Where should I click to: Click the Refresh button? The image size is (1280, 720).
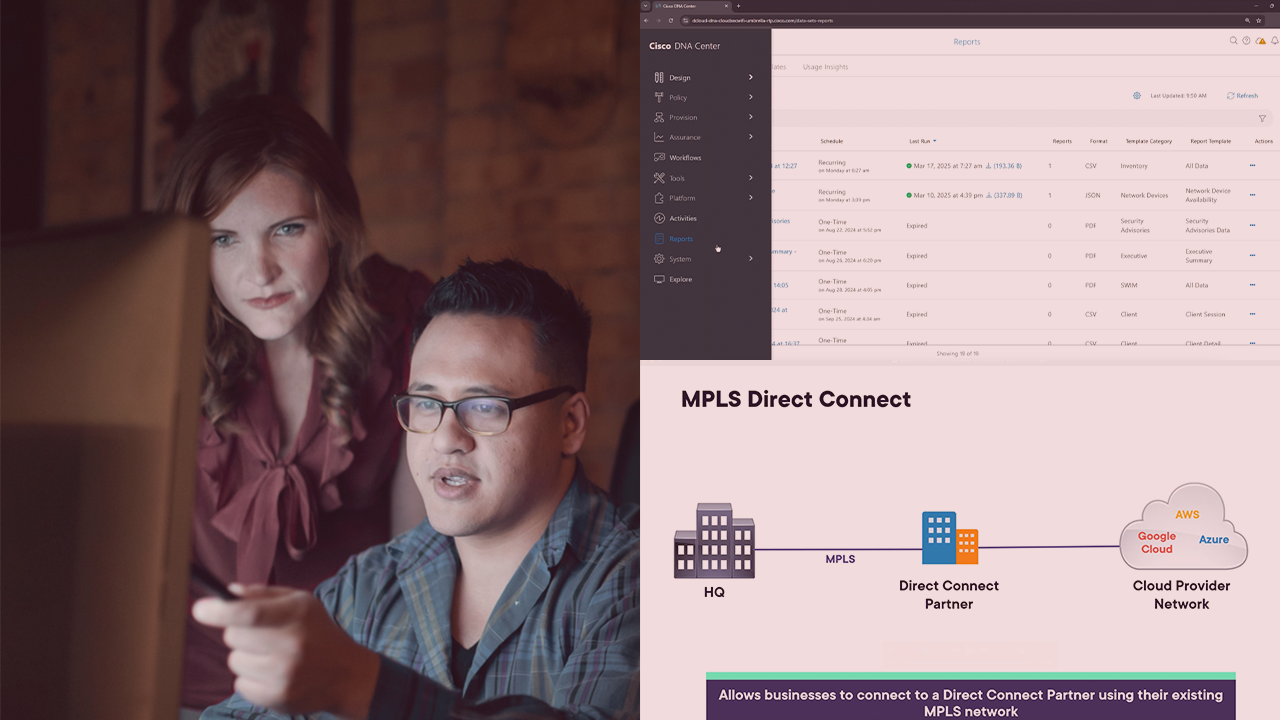tap(1242, 96)
